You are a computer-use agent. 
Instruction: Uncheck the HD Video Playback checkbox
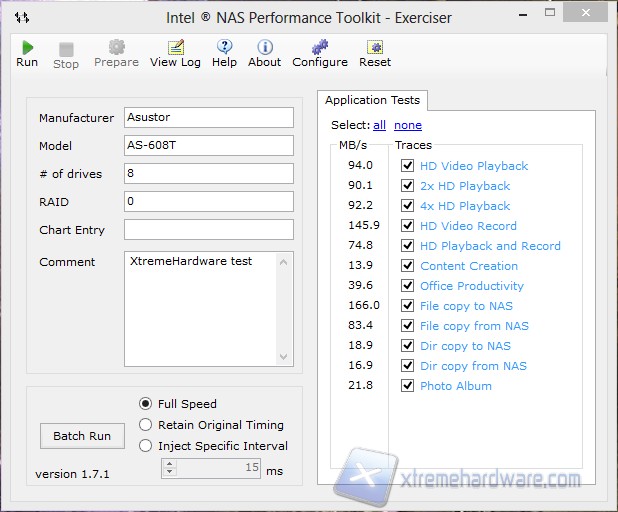tap(407, 166)
